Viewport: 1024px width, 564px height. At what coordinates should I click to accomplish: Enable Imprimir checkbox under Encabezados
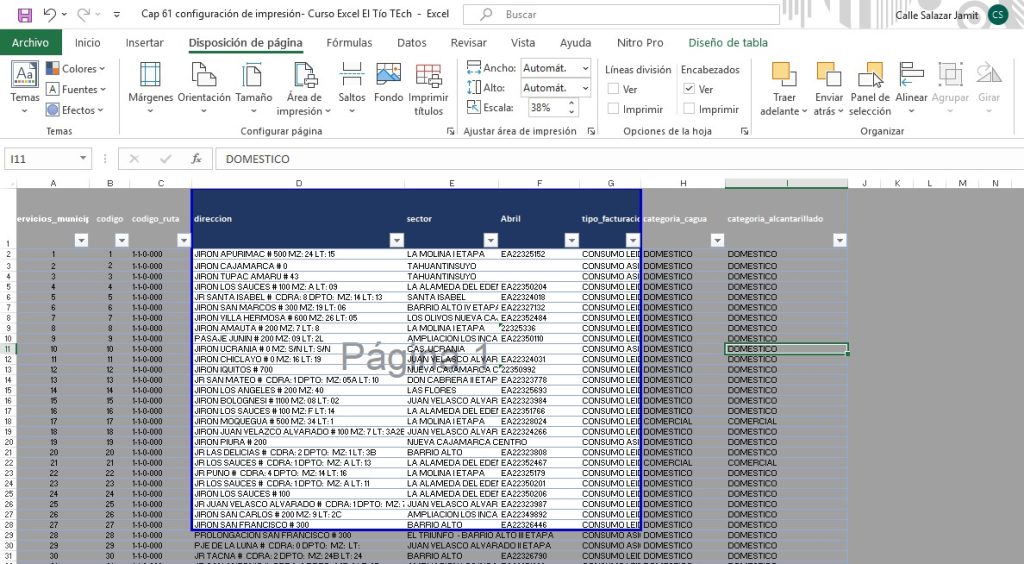[x=690, y=109]
